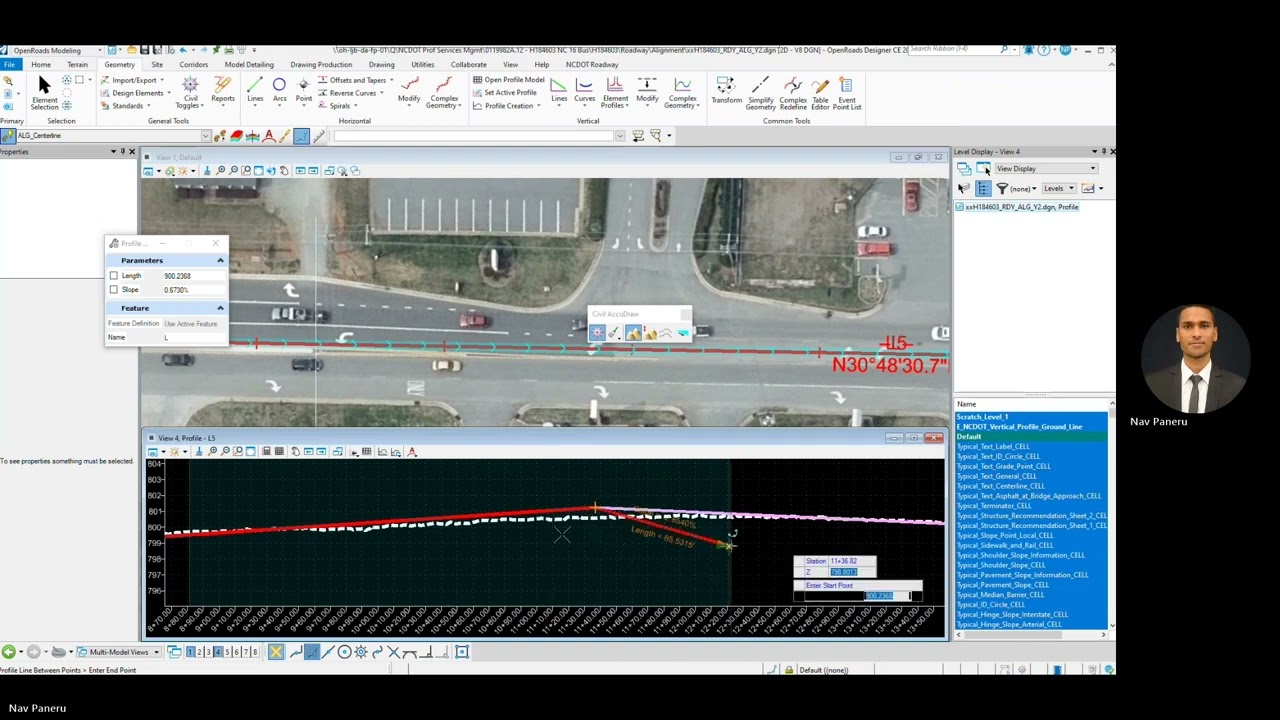
Task: Toggle view 4 button in view toolbar
Action: coord(218,652)
